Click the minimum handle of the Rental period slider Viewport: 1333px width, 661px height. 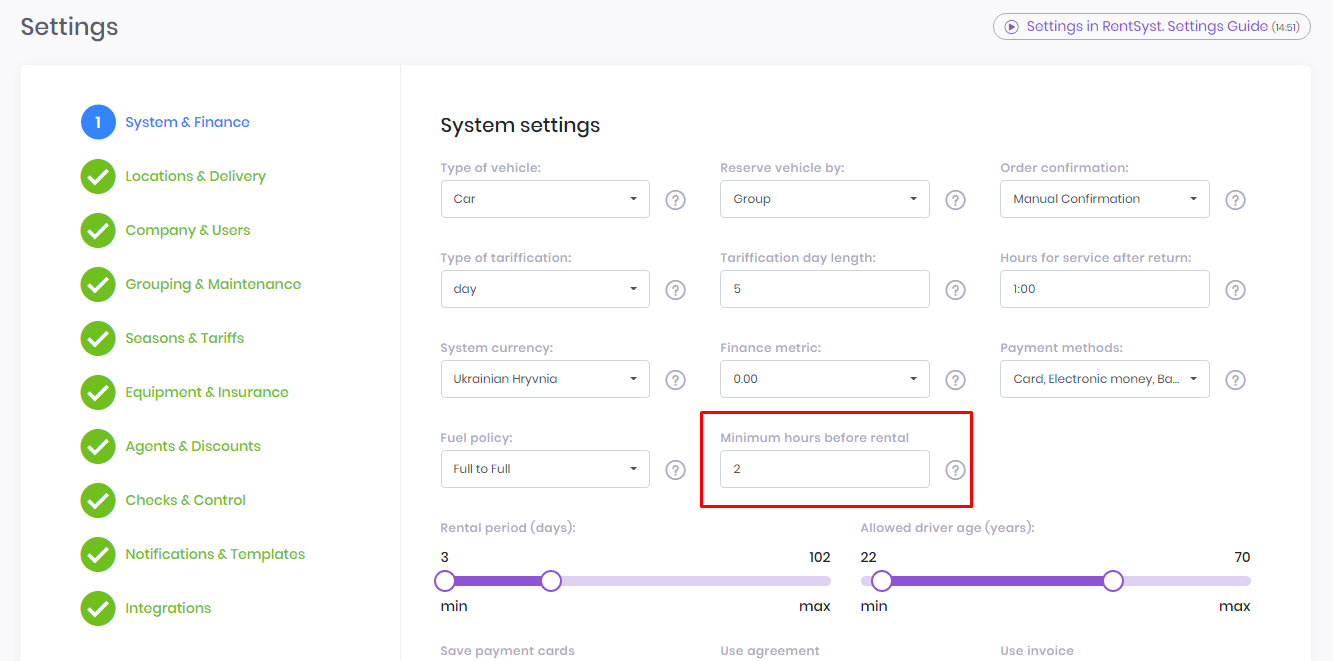point(445,581)
